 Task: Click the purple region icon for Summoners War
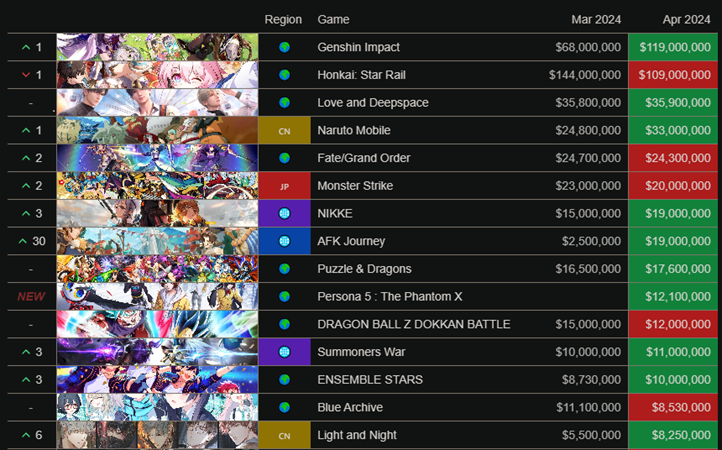(285, 352)
